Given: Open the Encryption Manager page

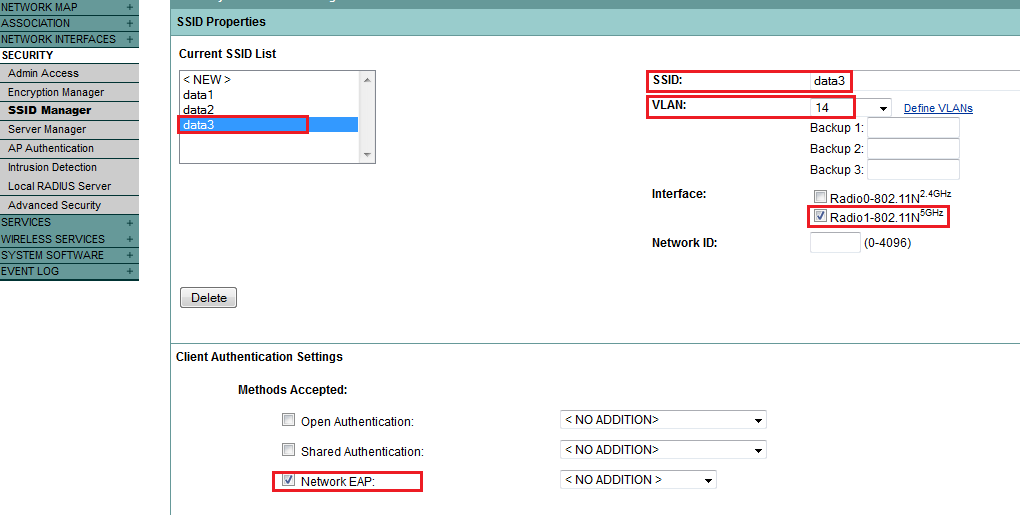Looking at the screenshot, I should coord(56,92).
